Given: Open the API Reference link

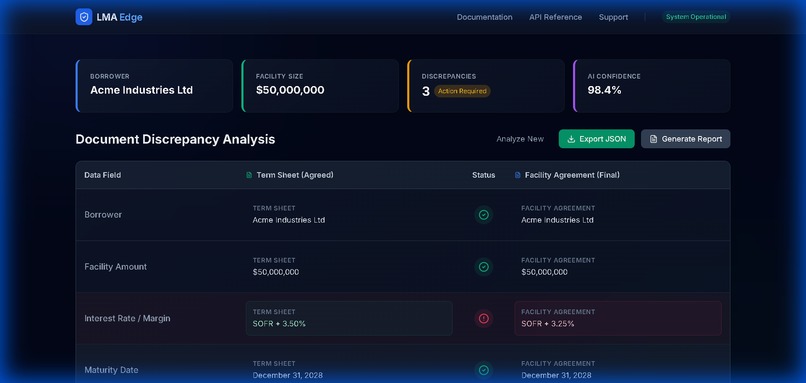Looking at the screenshot, I should click(x=555, y=17).
